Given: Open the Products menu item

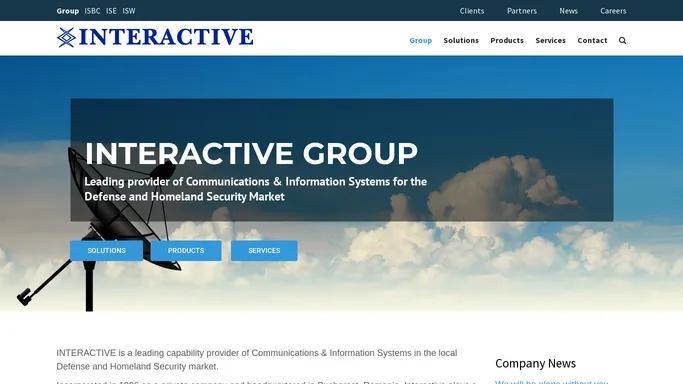Looking at the screenshot, I should (507, 40).
